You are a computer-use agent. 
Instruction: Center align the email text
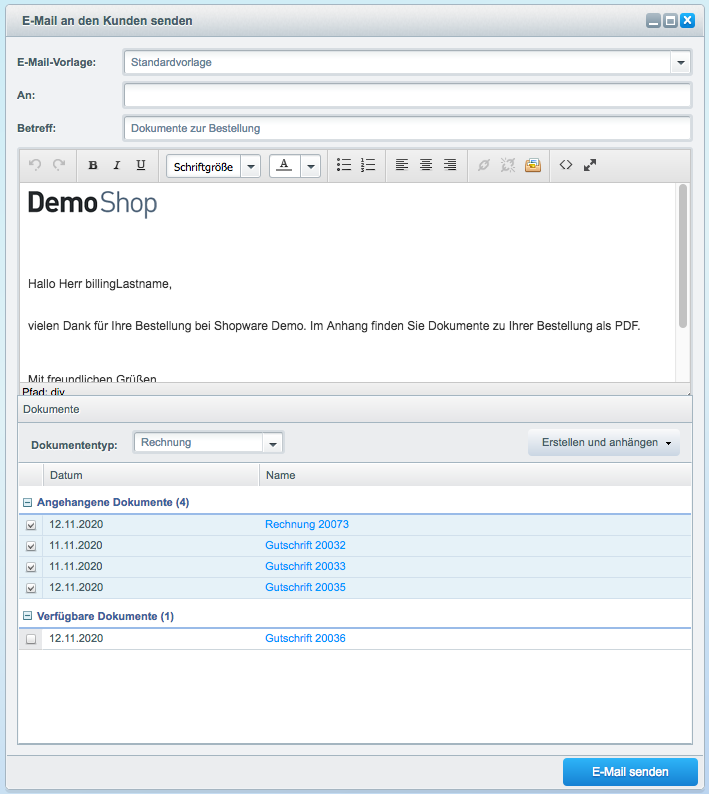(x=426, y=166)
